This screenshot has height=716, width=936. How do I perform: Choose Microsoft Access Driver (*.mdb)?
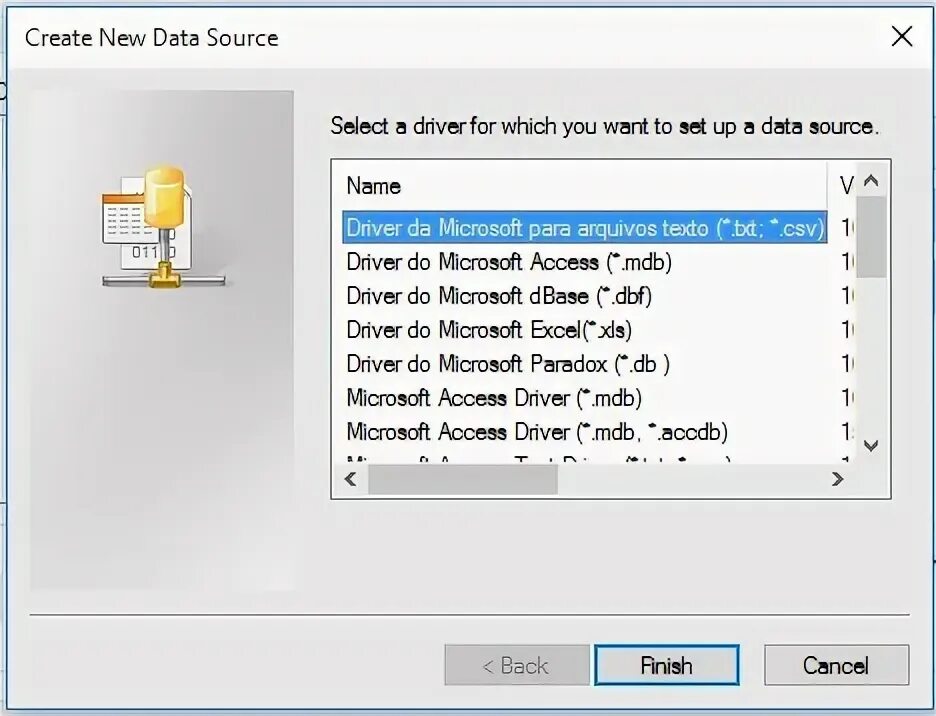[x=494, y=398]
